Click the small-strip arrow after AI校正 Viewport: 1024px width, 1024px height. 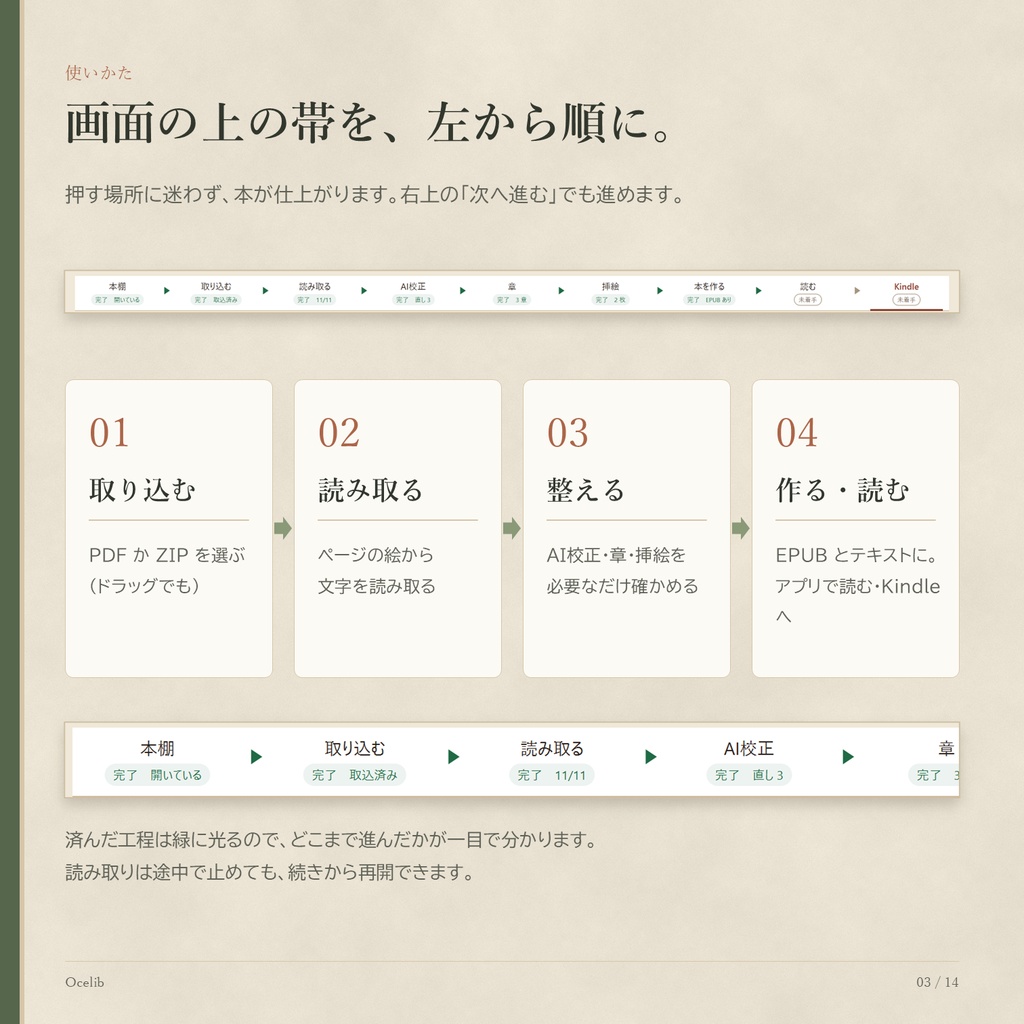point(462,291)
